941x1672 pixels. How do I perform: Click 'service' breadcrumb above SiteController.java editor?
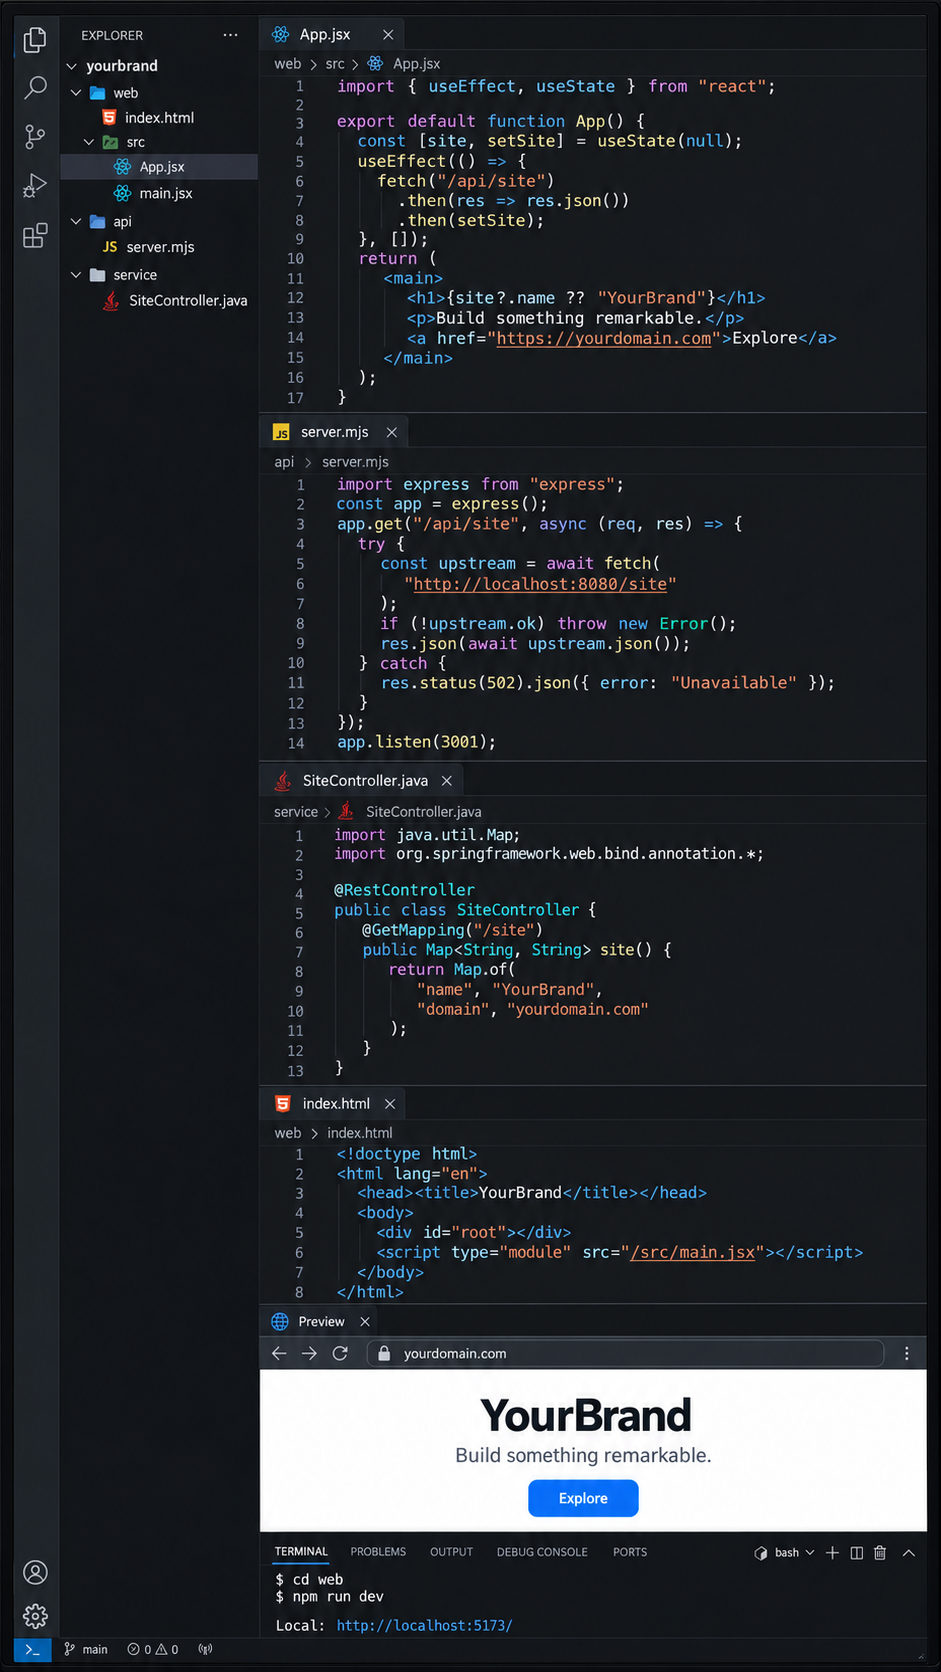pyautogui.click(x=296, y=812)
